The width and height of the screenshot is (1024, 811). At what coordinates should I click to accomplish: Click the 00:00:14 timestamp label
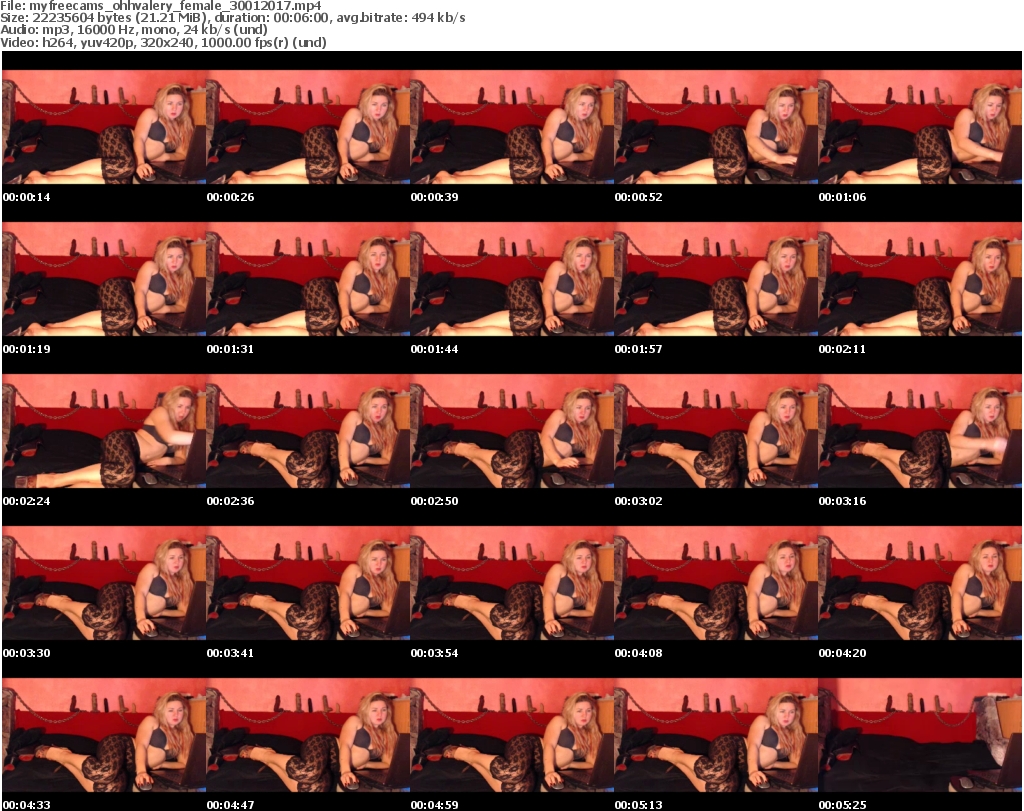[x=27, y=197]
